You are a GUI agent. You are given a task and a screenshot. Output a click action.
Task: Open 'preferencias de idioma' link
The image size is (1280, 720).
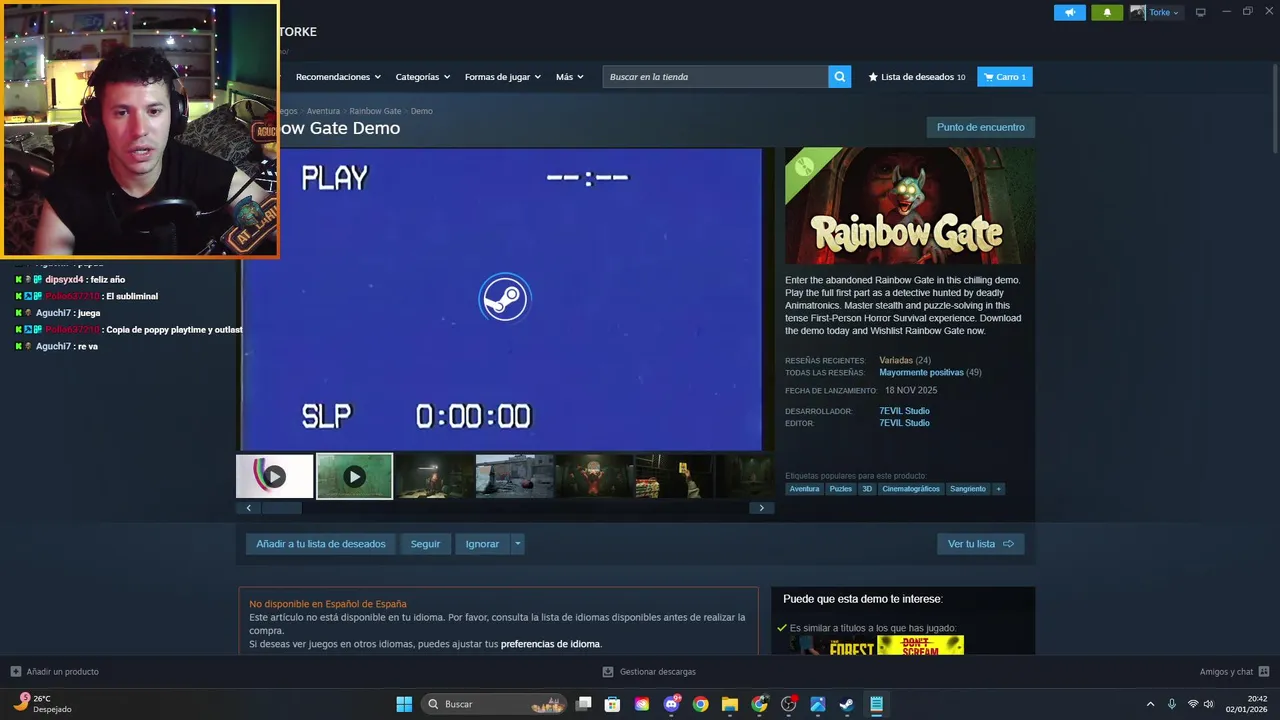click(x=550, y=644)
